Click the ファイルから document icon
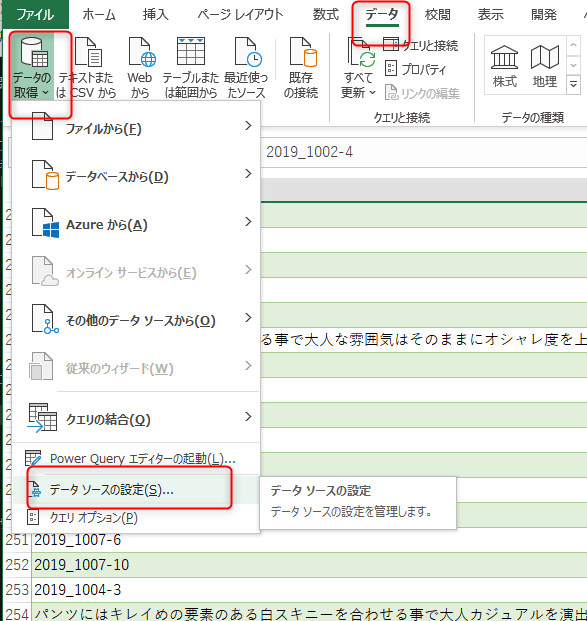The height and width of the screenshot is (621, 587). tap(42, 126)
